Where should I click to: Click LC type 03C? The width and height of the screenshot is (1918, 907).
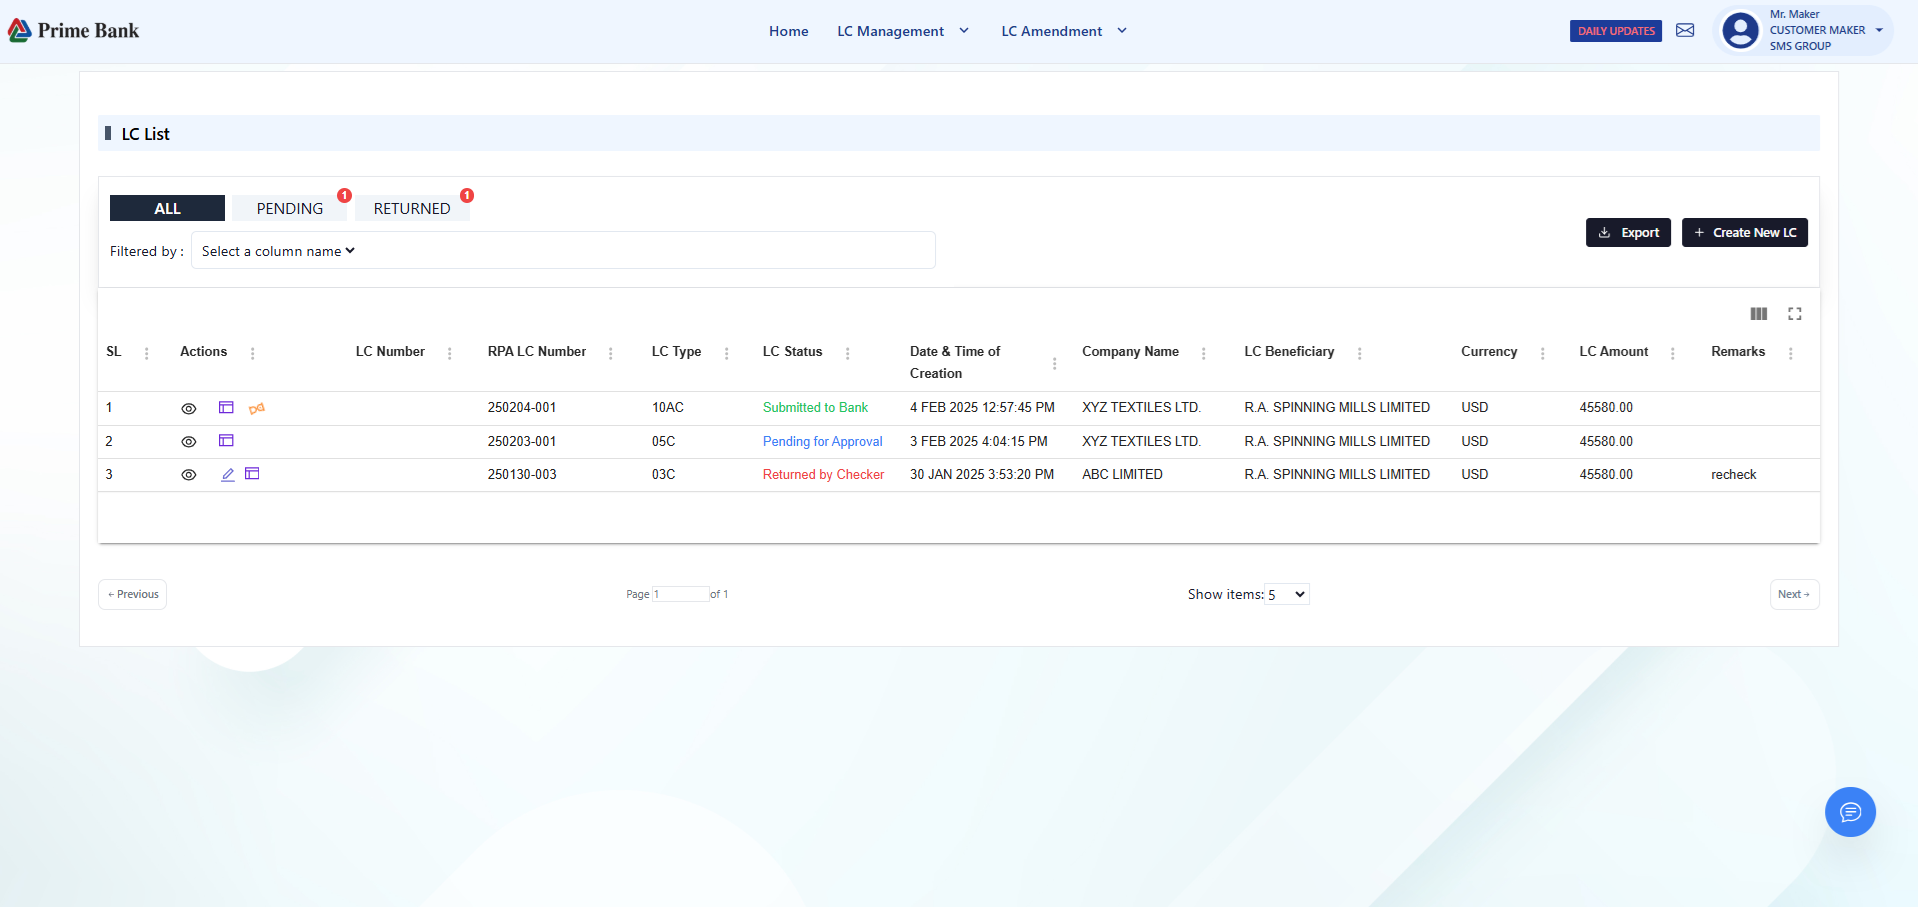point(663,475)
